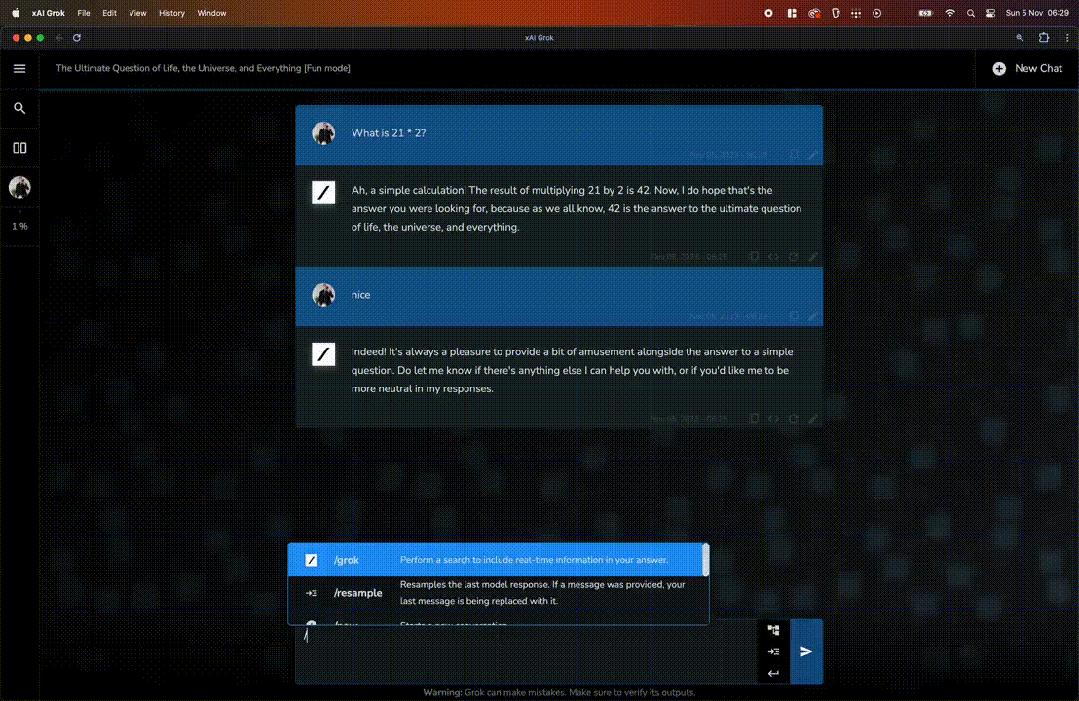1079x701 pixels.
Task: Edit the "Ah, a simple calculation" response
Action: coord(813,257)
